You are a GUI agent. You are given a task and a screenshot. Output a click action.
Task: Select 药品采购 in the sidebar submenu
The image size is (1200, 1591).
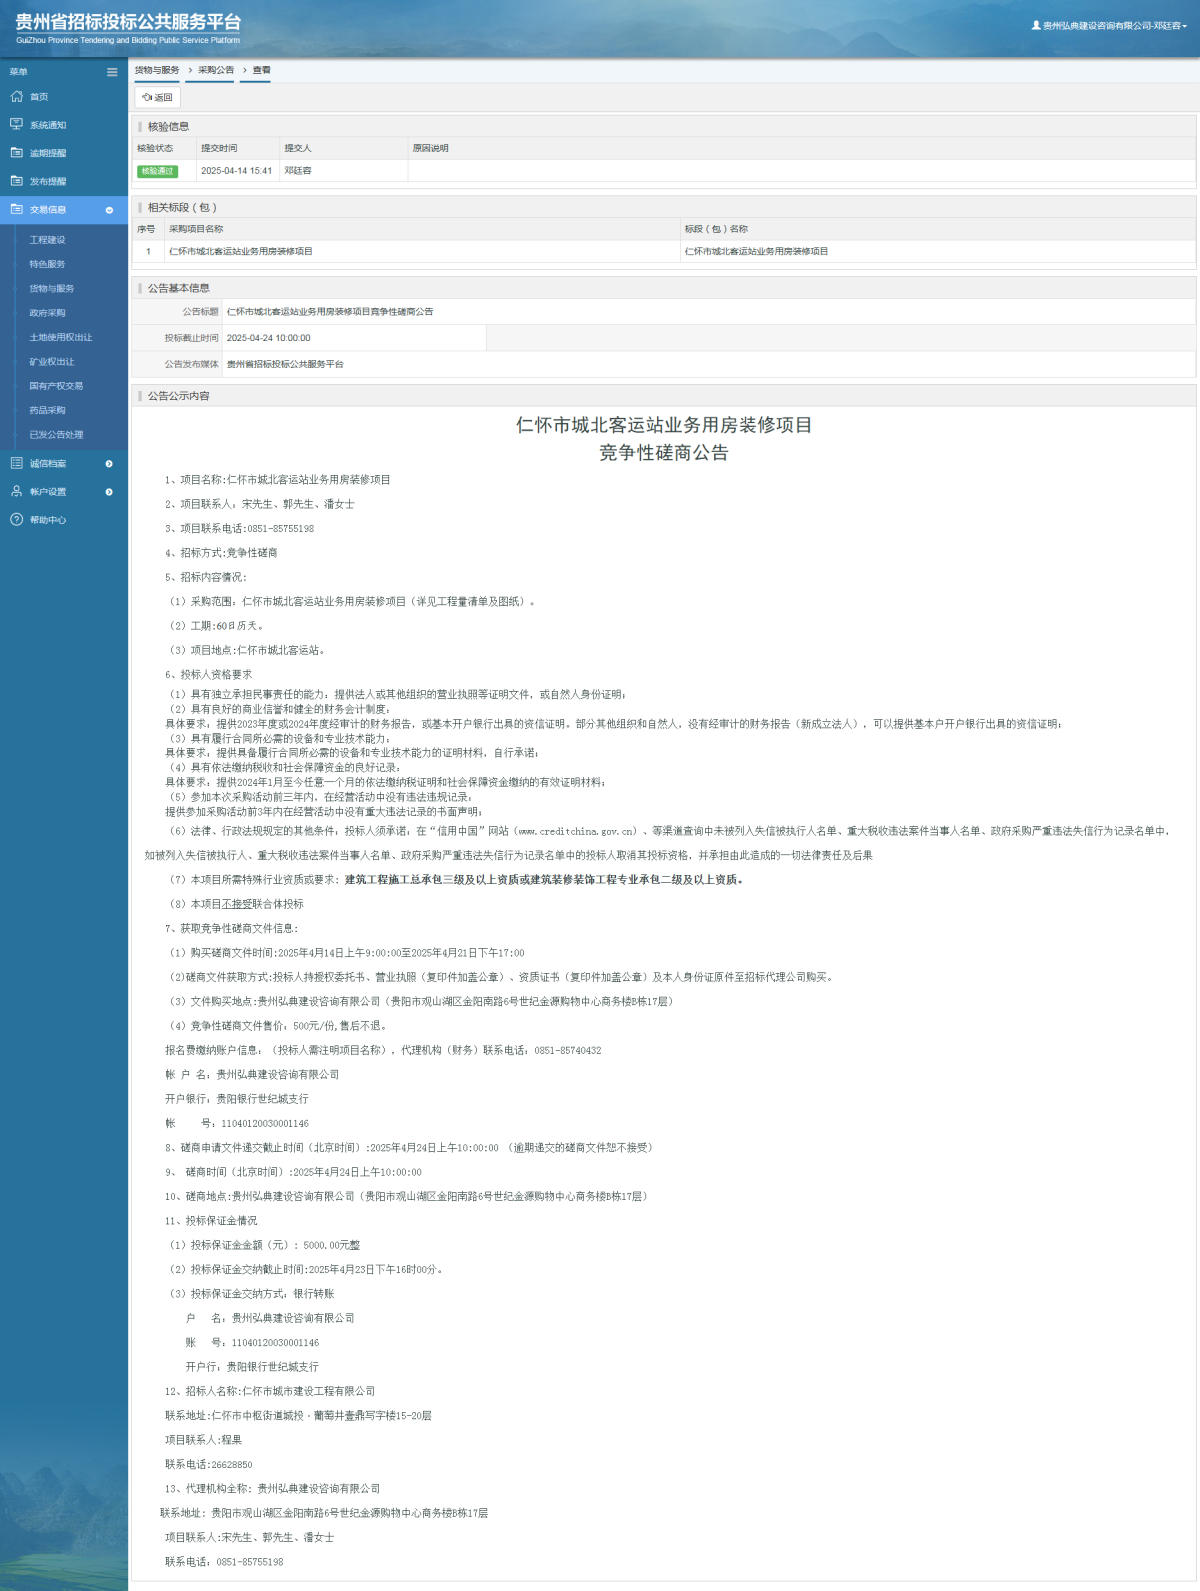pos(47,410)
